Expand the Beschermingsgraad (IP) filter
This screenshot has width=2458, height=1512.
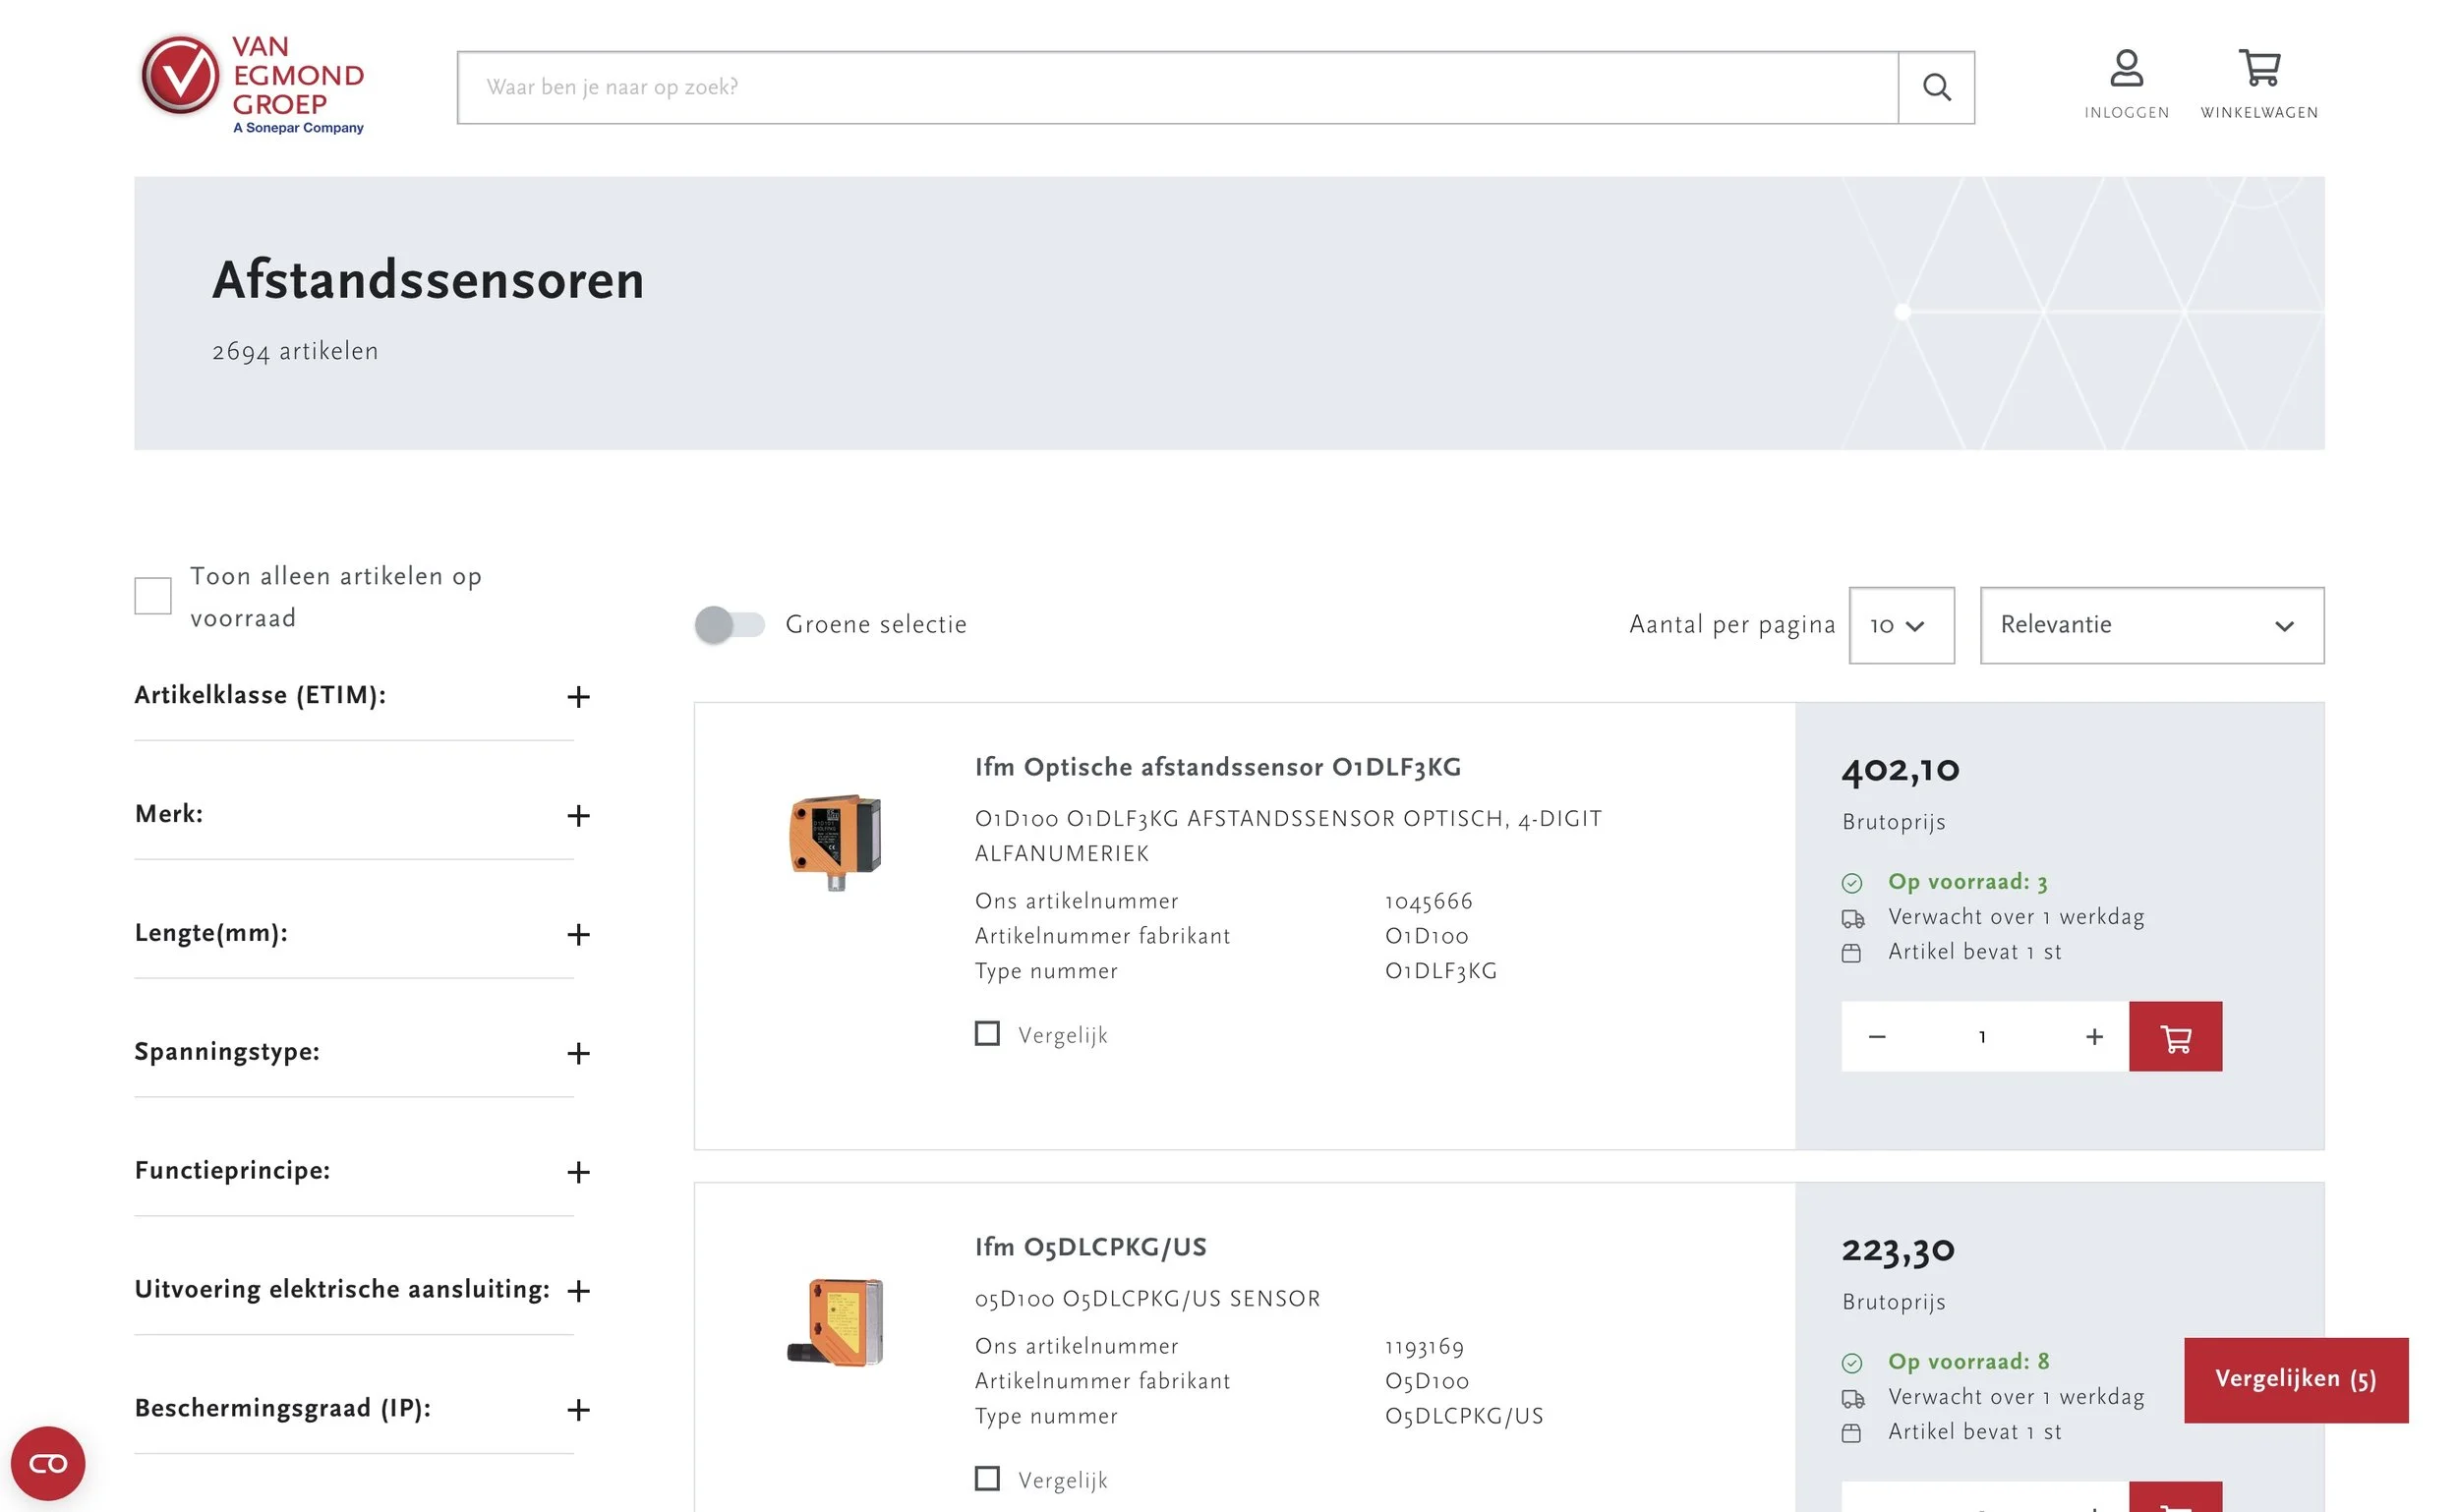coord(578,1411)
